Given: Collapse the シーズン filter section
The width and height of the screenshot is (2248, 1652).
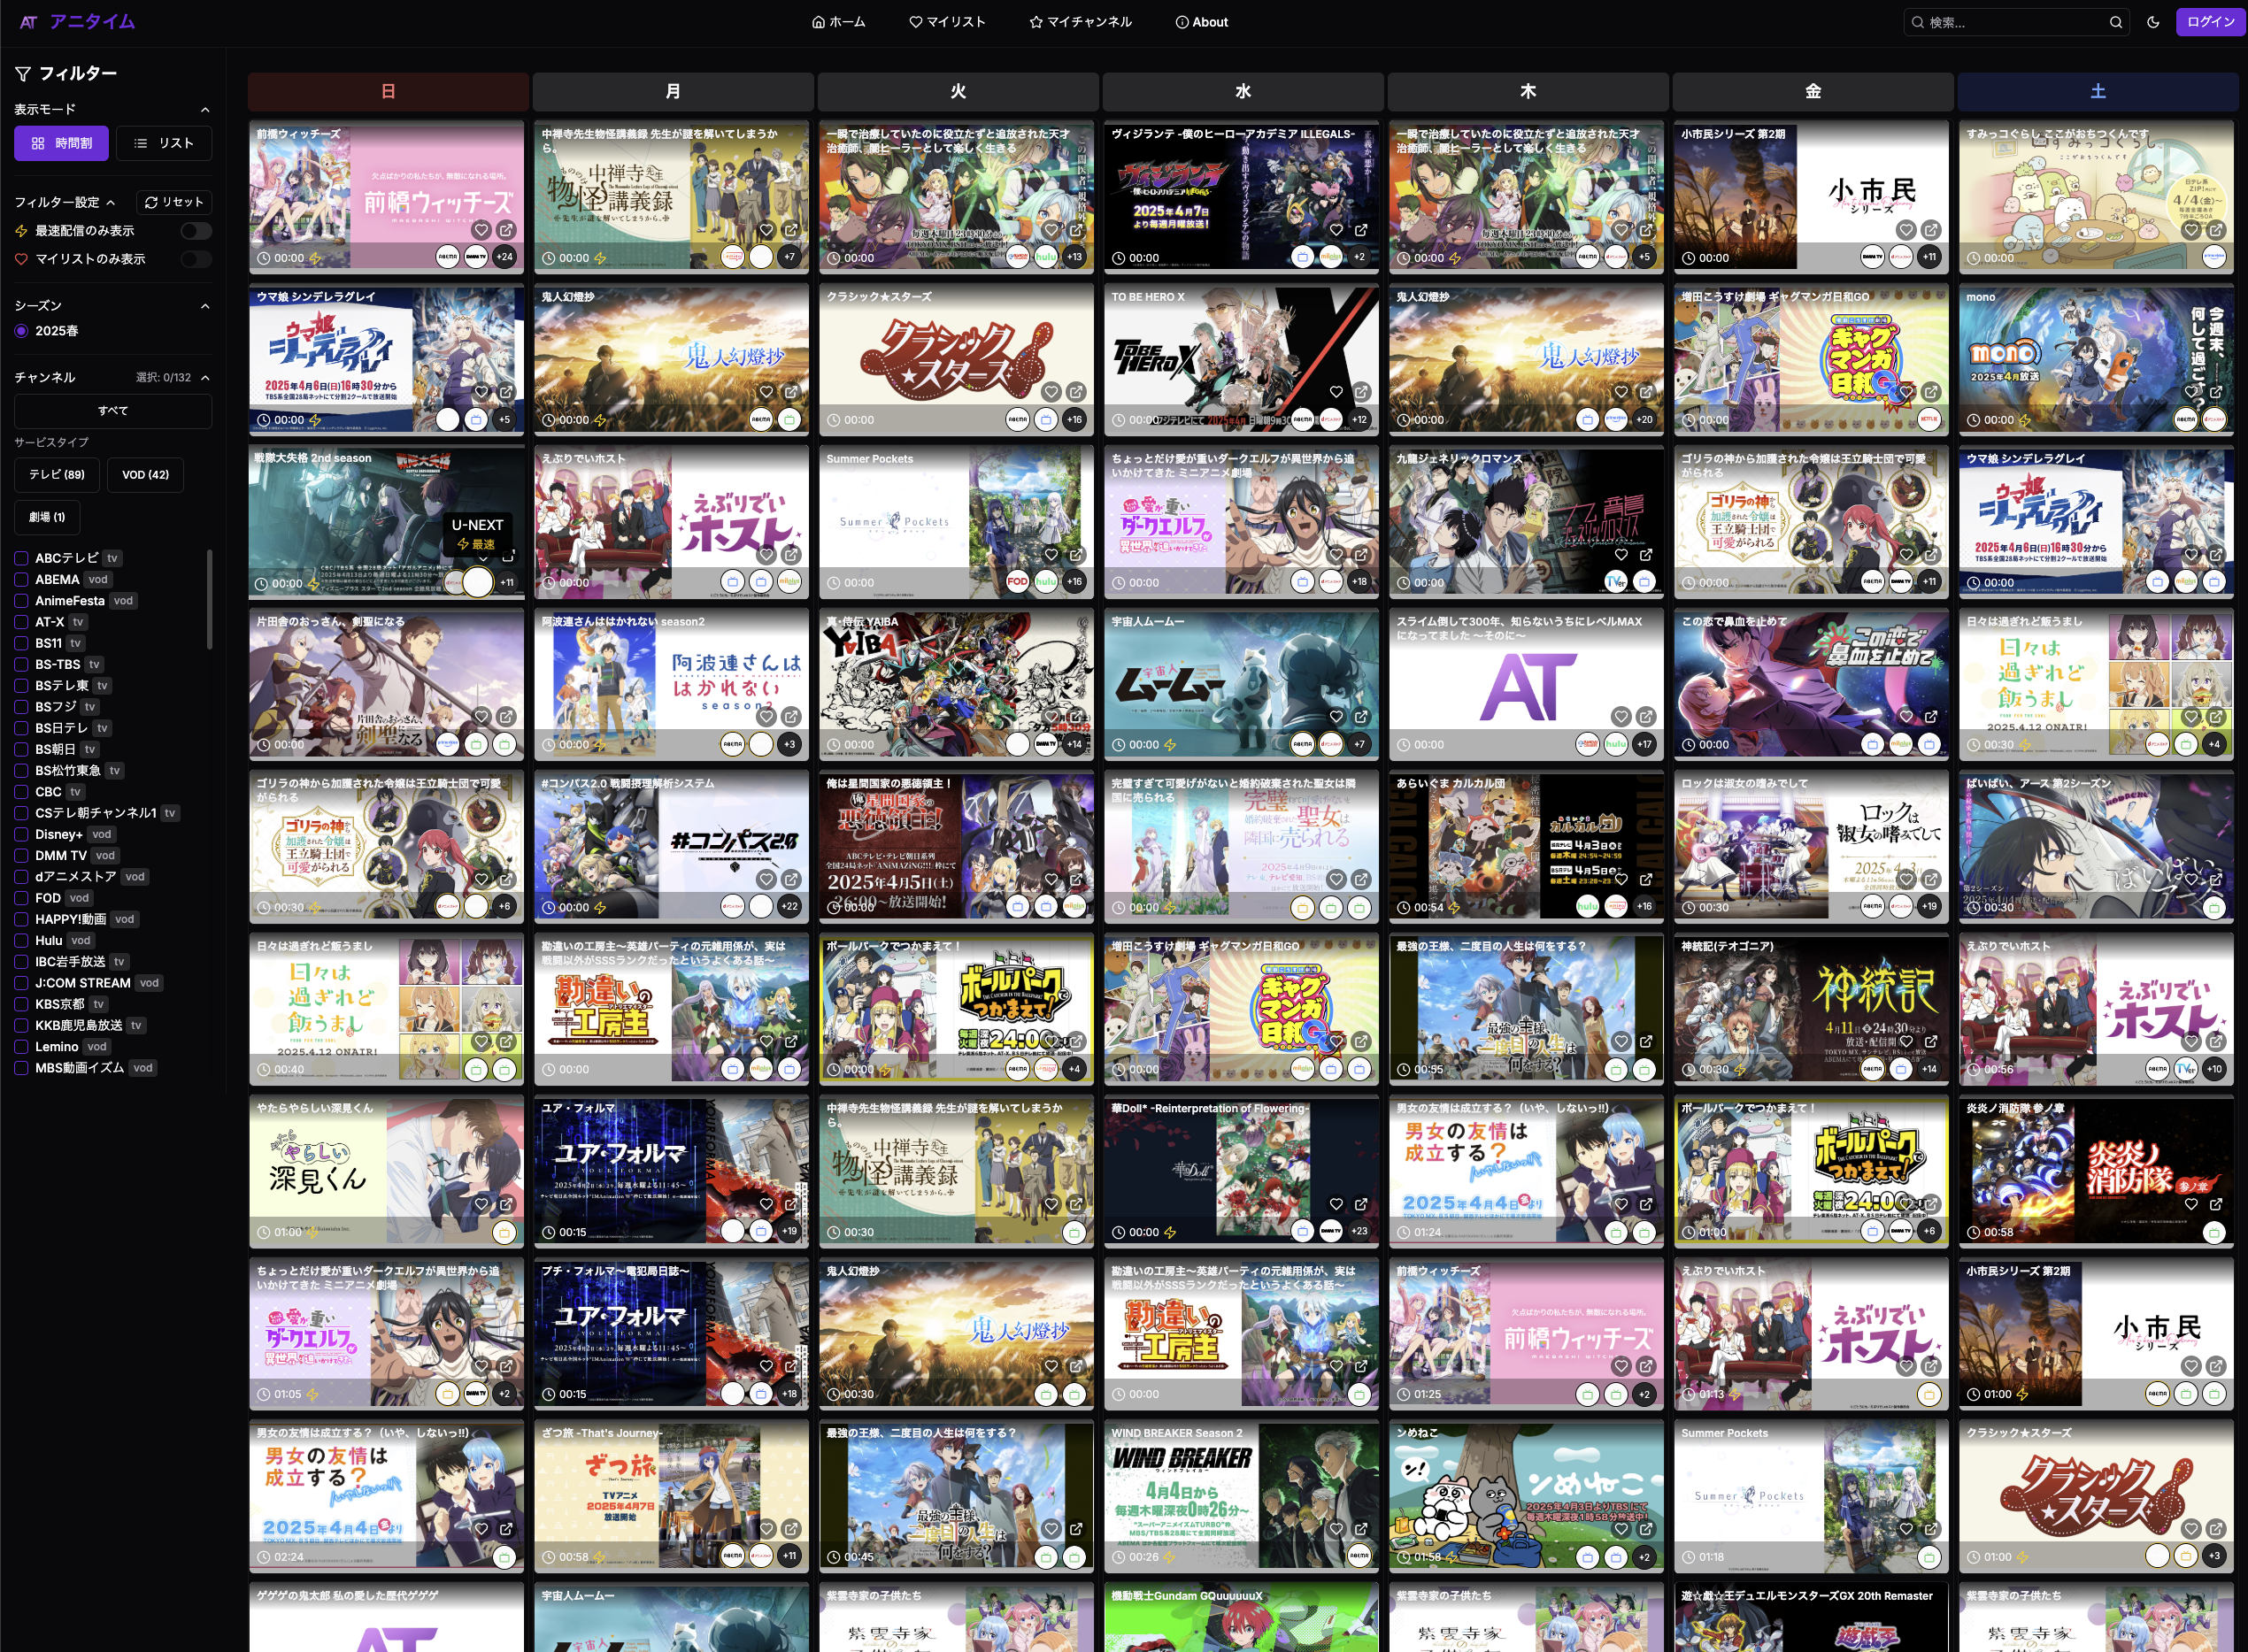Looking at the screenshot, I should (x=206, y=306).
